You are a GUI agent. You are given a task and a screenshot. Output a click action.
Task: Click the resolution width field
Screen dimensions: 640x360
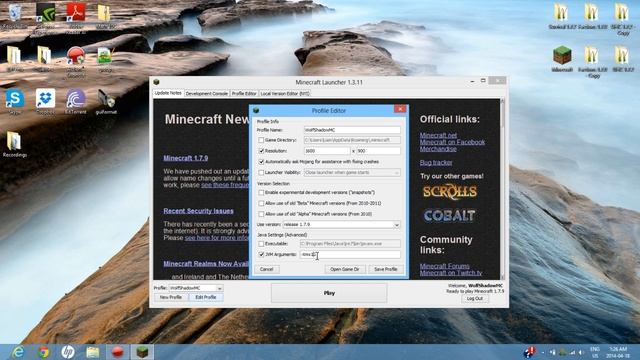point(327,151)
